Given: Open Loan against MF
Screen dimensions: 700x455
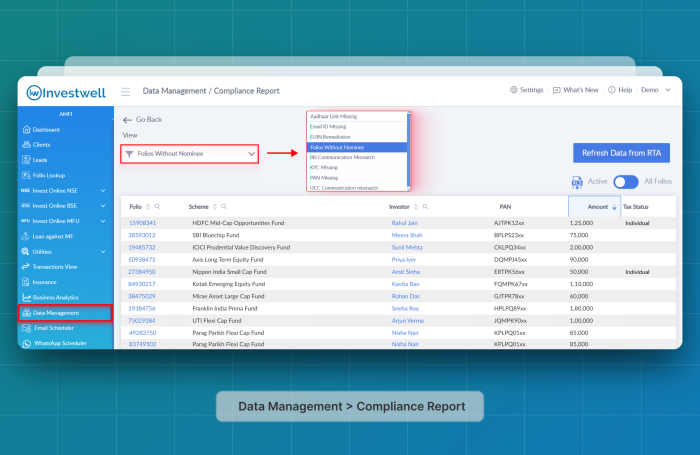Looking at the screenshot, I should (x=53, y=236).
